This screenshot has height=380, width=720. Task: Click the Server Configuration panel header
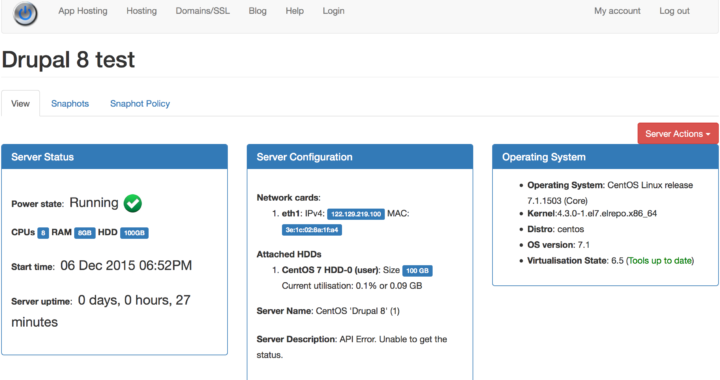(x=360, y=157)
